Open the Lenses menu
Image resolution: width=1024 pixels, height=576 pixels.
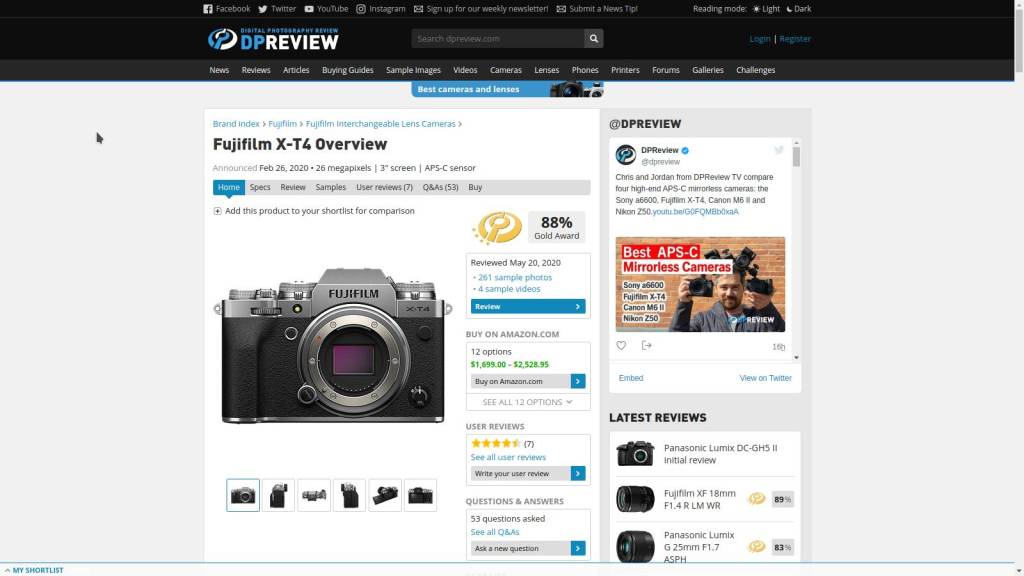click(547, 70)
